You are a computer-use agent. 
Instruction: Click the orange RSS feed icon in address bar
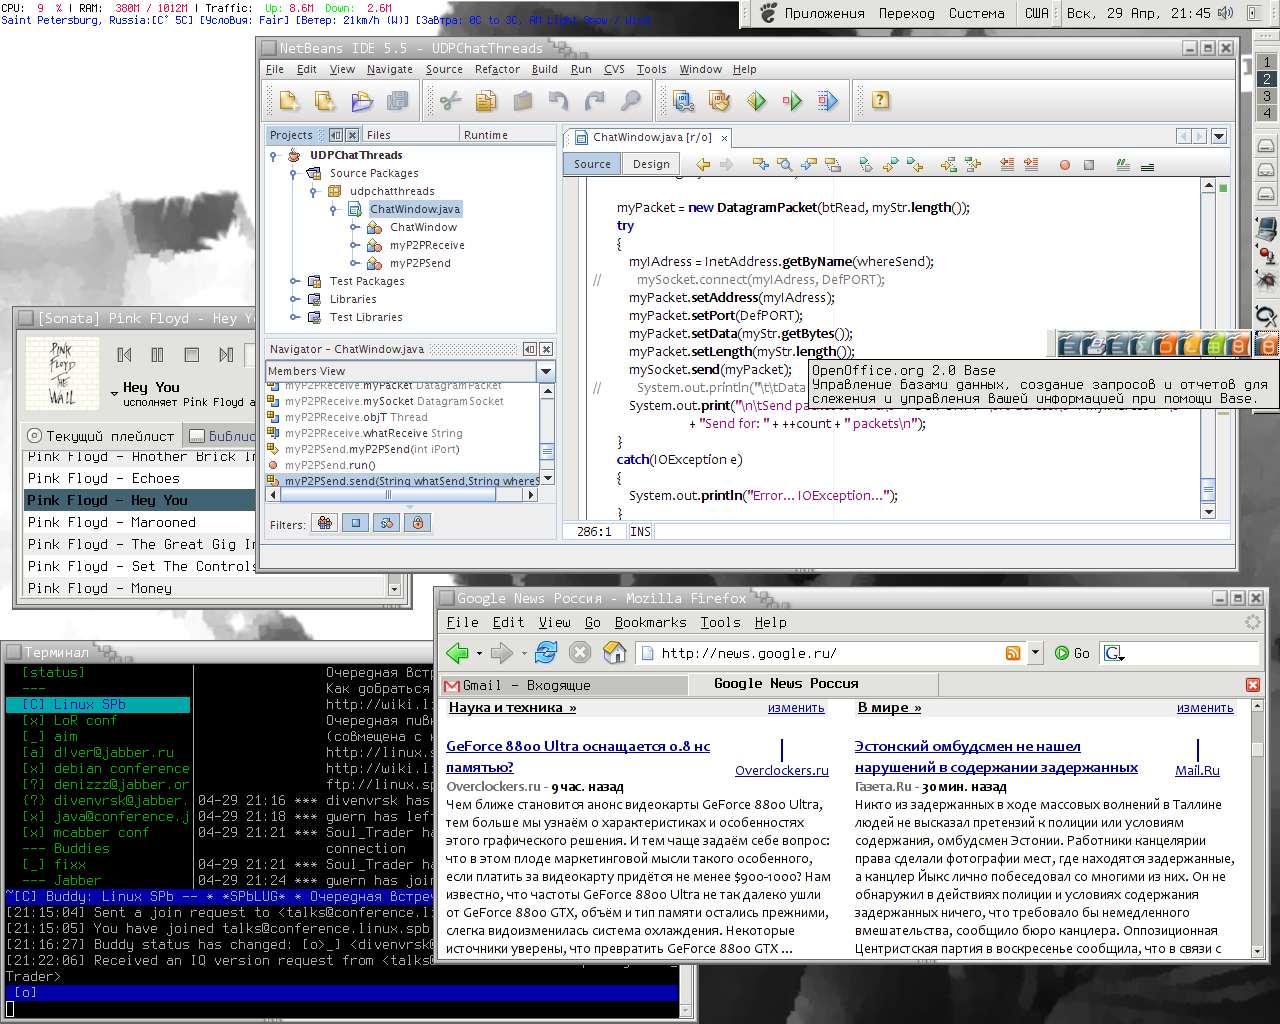(x=1013, y=653)
